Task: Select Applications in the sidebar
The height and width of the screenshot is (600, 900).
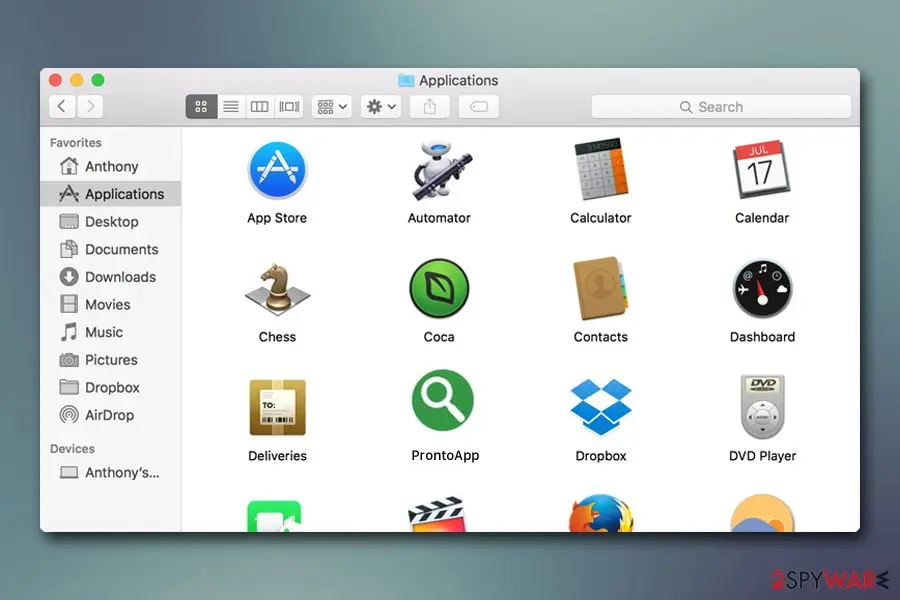Action: 110,194
